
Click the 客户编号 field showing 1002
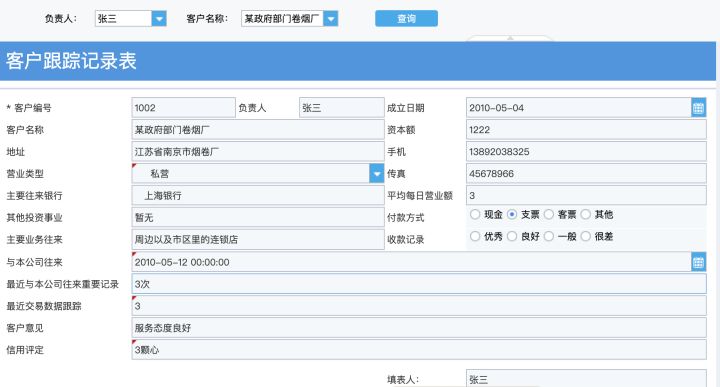(184, 108)
